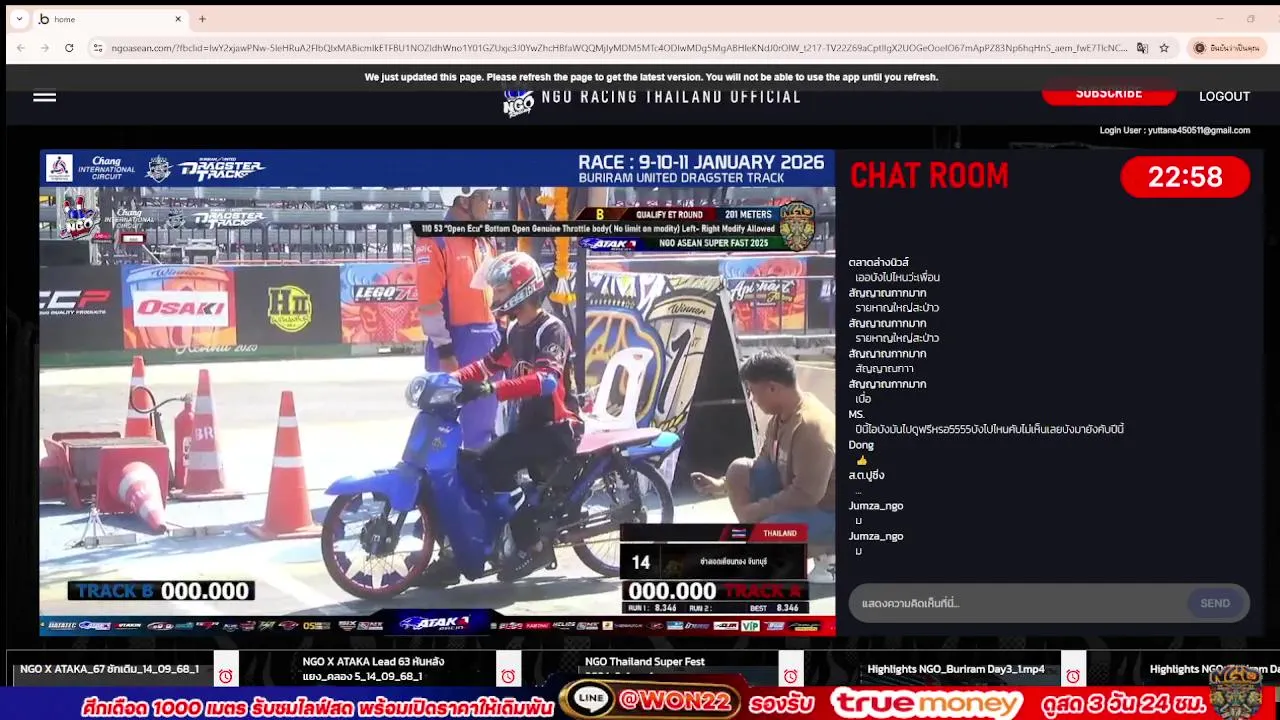Screen dimensions: 1280x720
Task: Click the live race video player
Action: click(437, 392)
